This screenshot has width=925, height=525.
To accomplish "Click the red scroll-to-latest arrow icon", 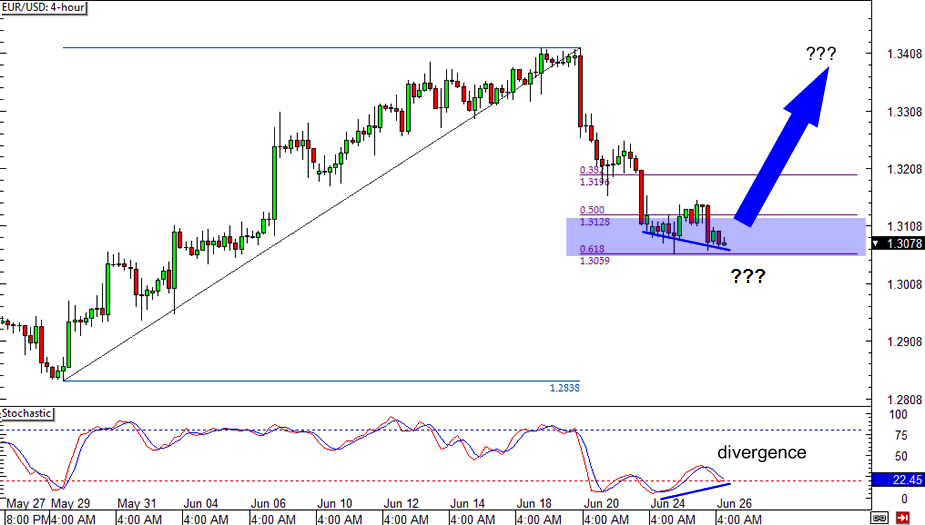I will 903,518.
